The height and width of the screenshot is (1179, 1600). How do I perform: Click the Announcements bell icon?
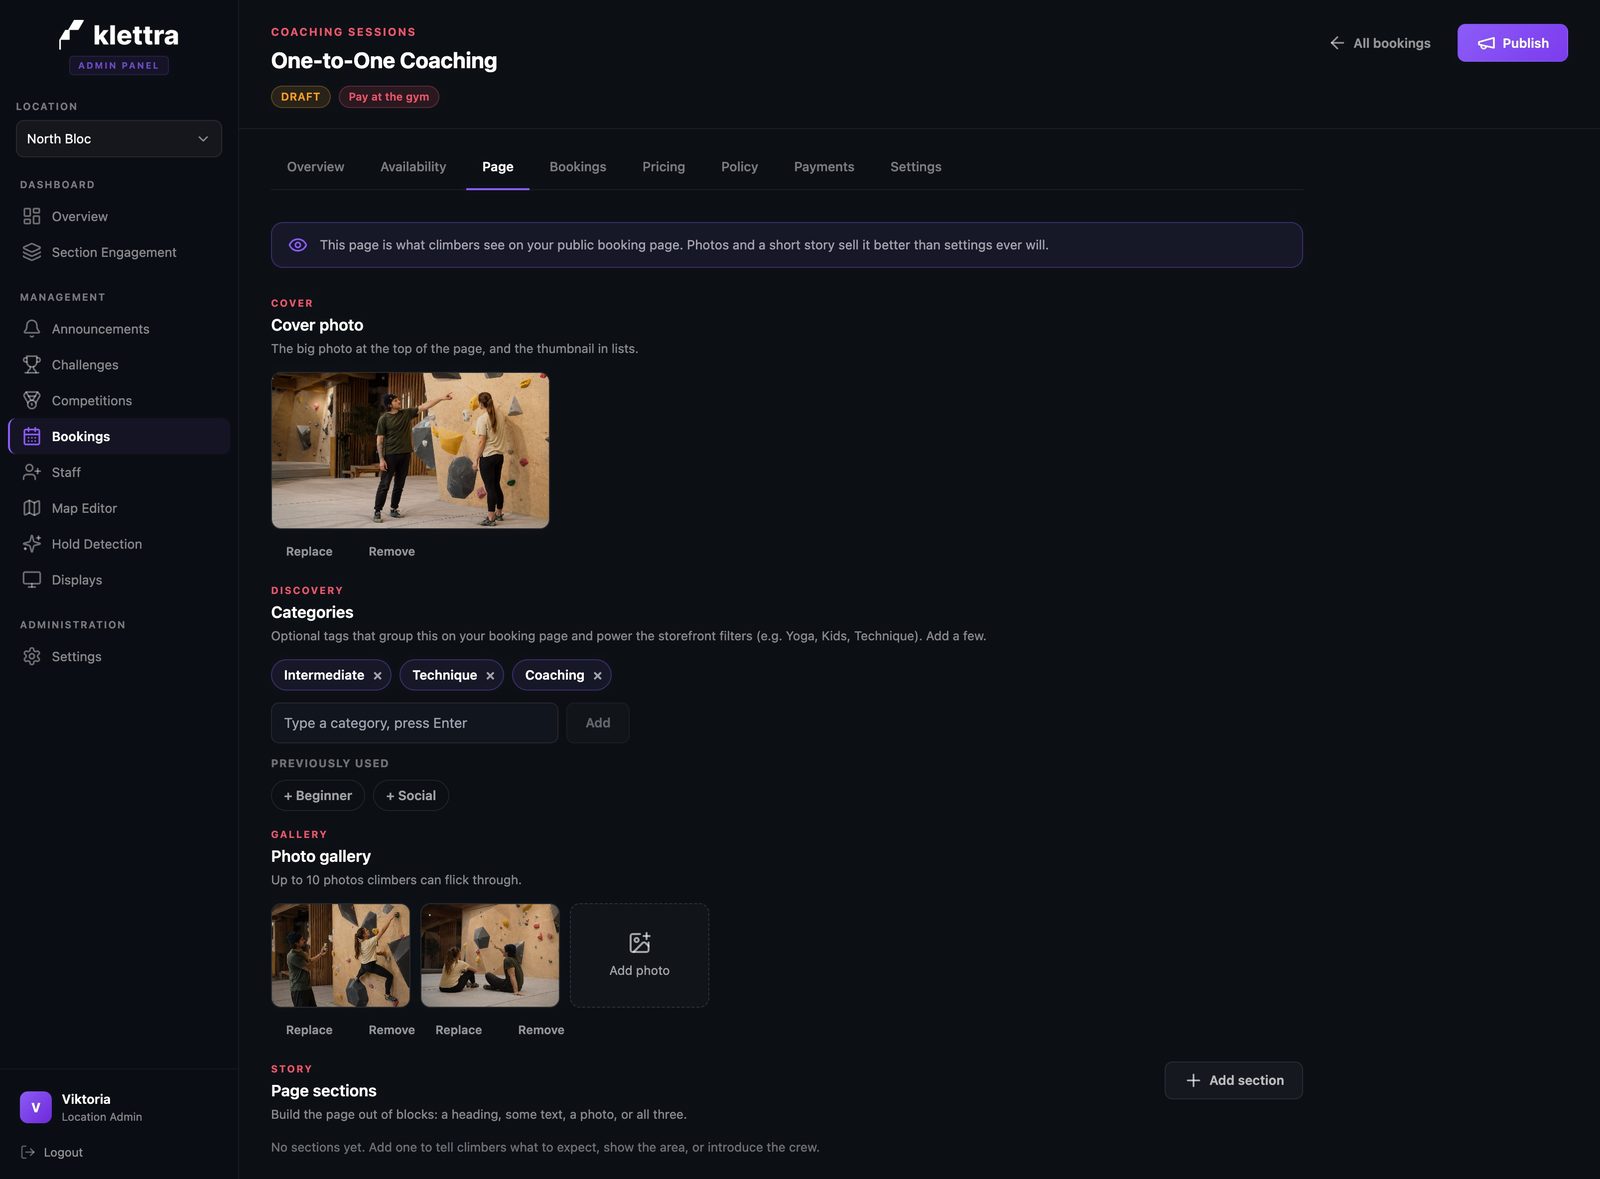pos(32,329)
